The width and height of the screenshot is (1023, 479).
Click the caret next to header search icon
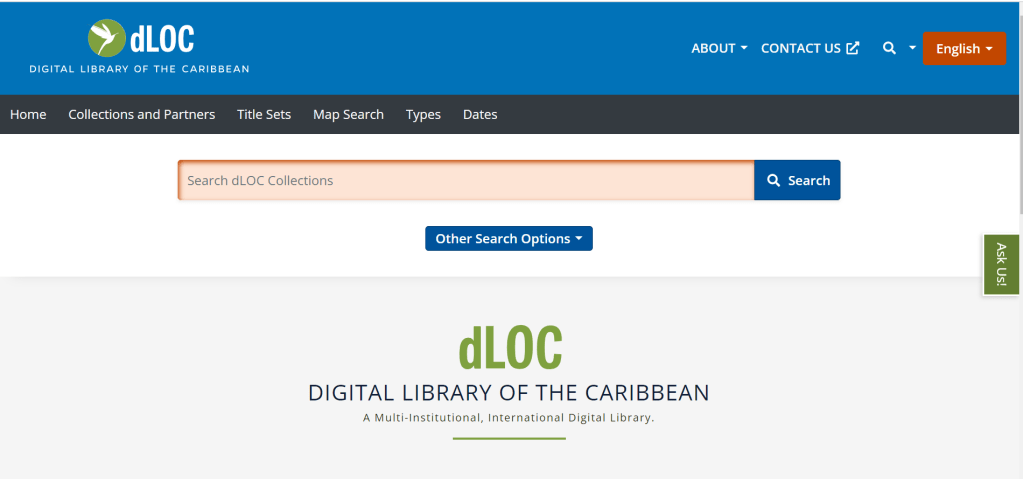(912, 48)
